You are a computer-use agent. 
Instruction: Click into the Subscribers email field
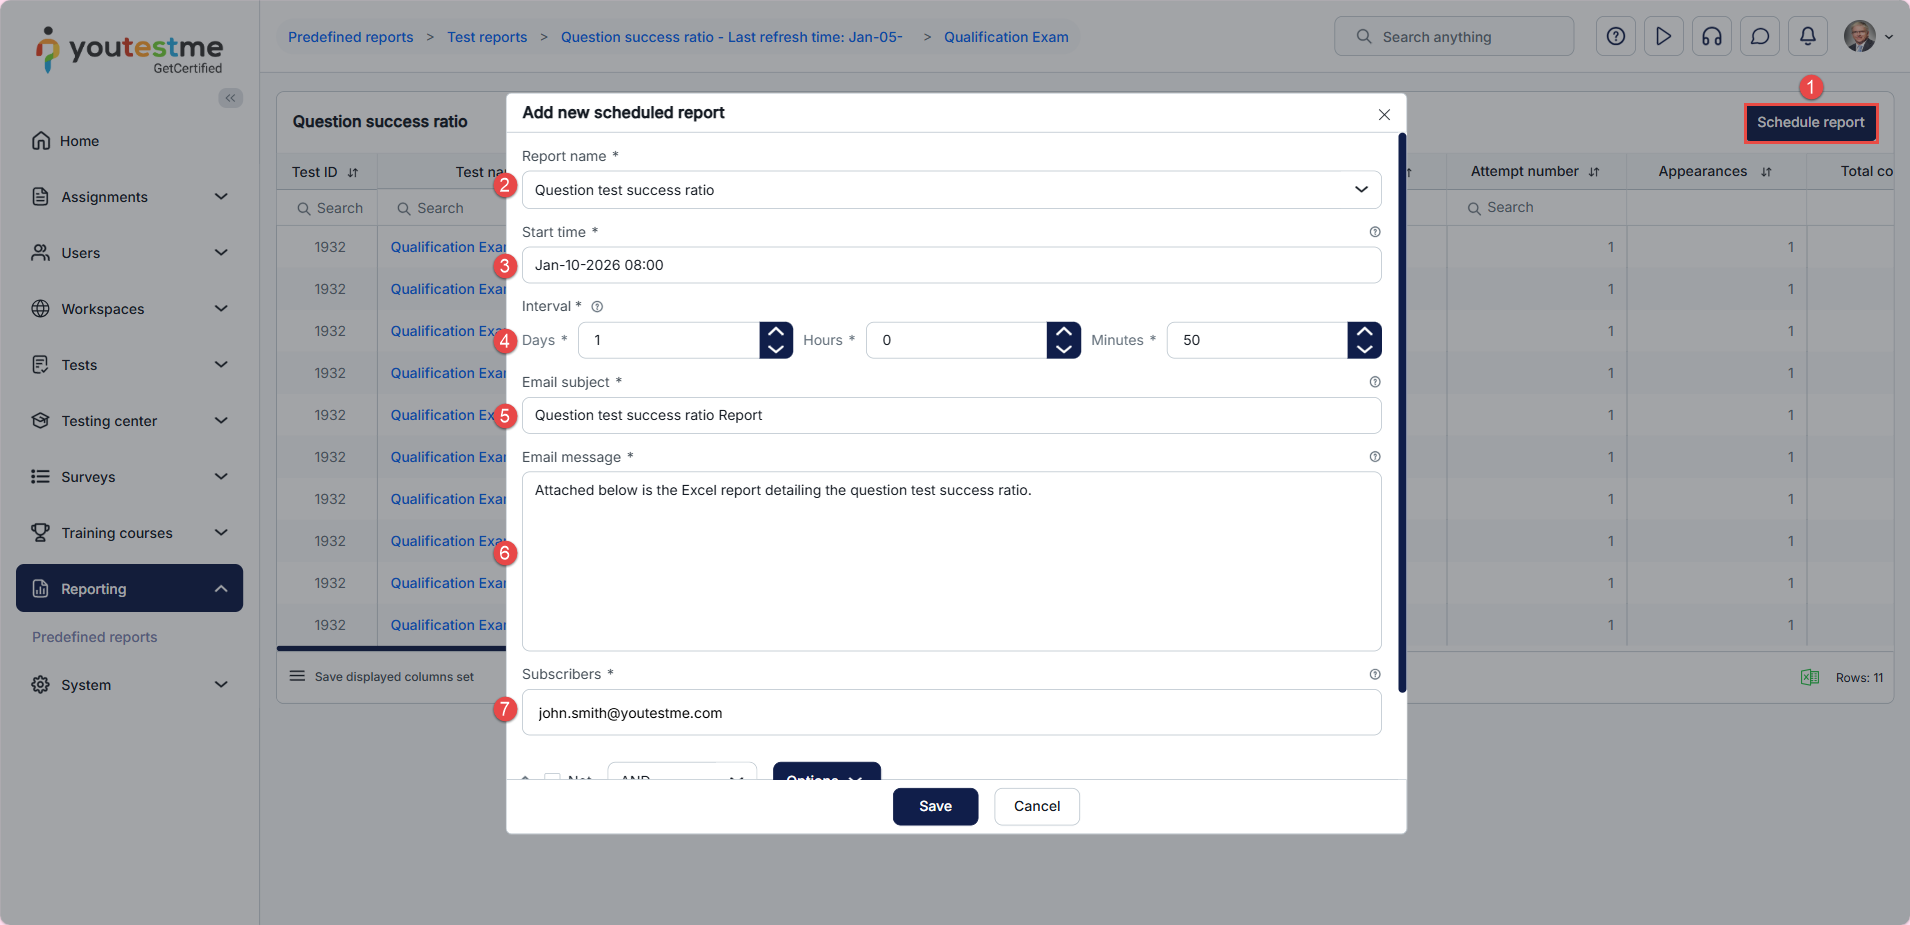pos(951,713)
